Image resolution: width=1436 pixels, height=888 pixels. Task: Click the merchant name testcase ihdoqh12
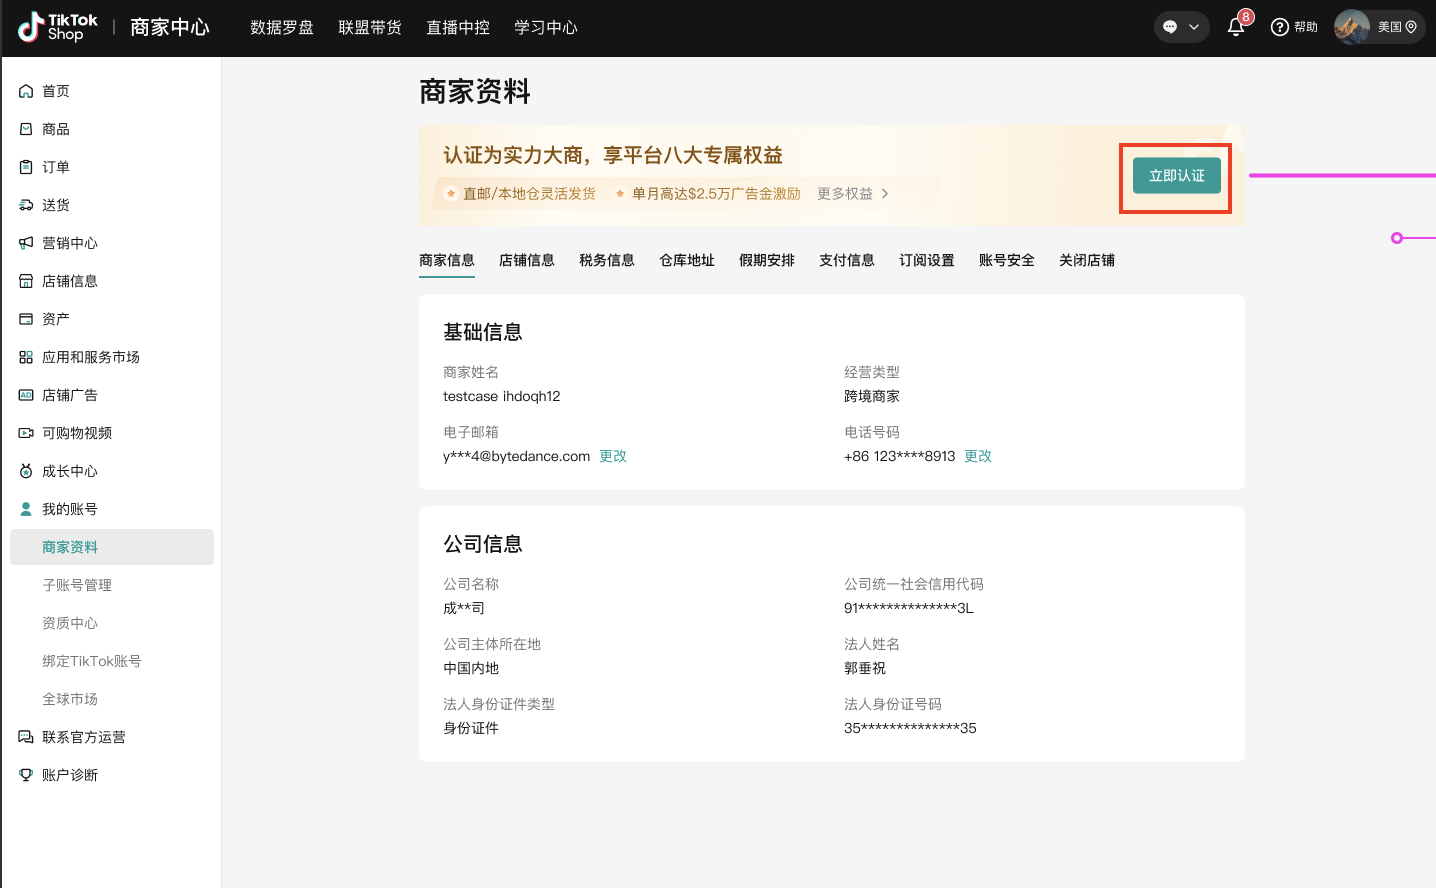pyautogui.click(x=502, y=396)
